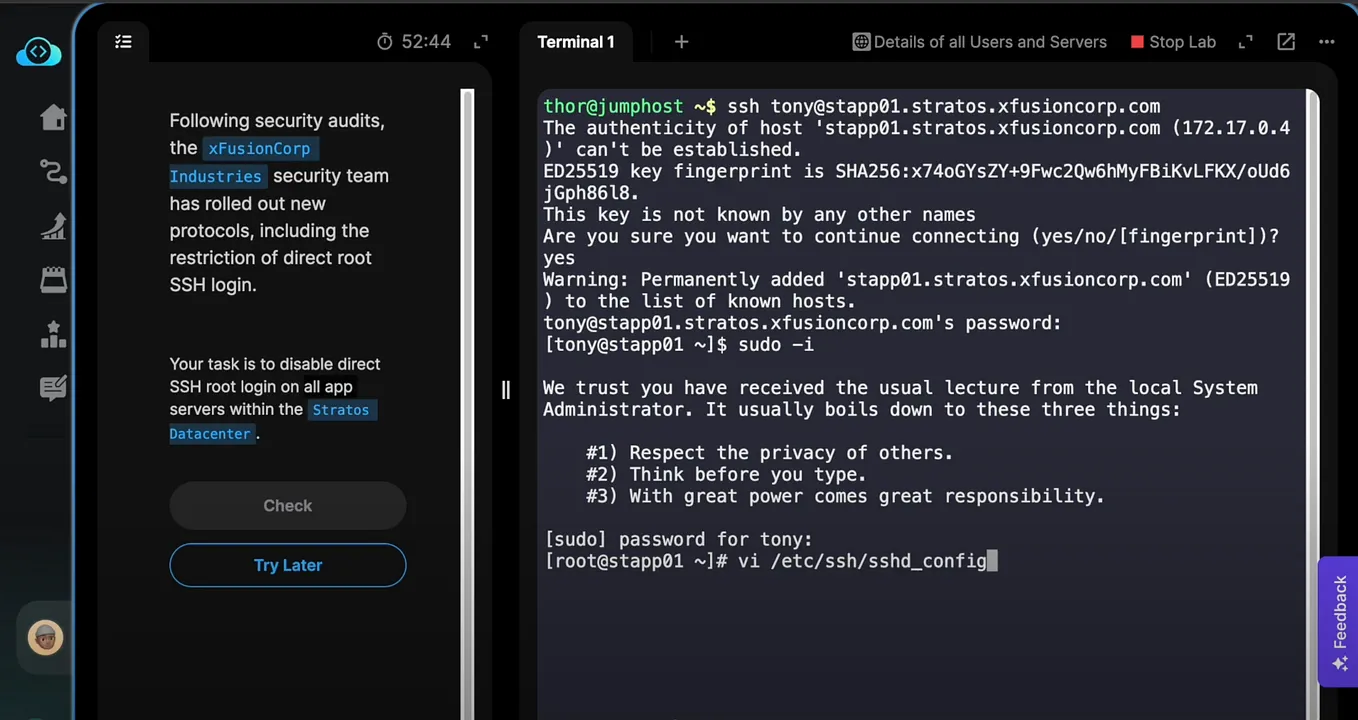Click the globe icon for server details
Screen dimensions: 1358x720
861,42
